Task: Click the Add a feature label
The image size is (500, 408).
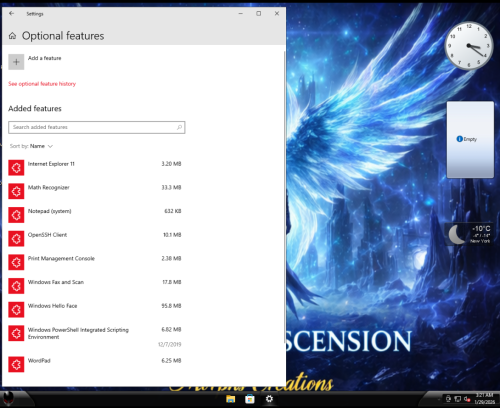Action: tap(45, 58)
